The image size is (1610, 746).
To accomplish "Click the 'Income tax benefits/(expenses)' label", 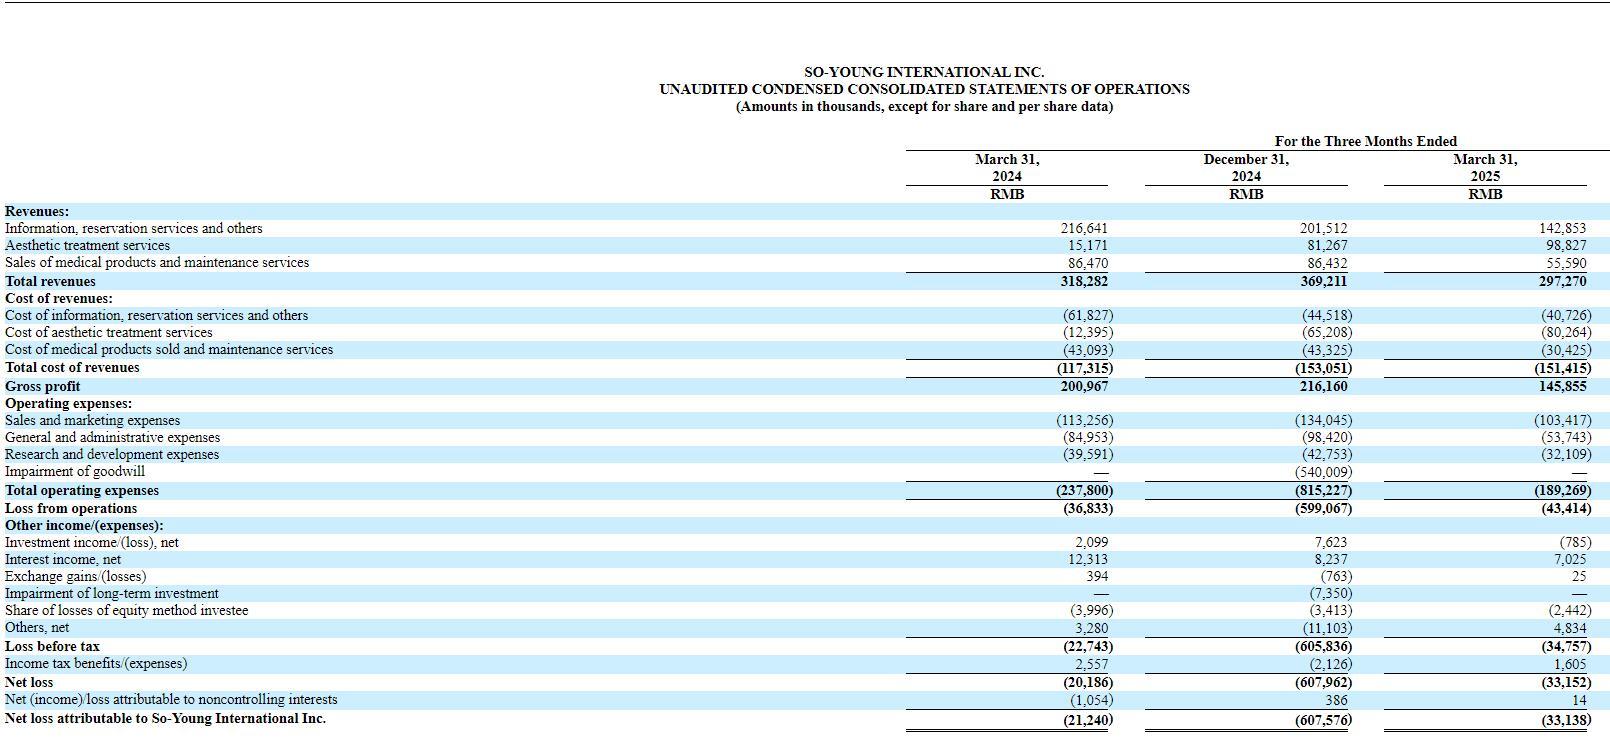I will 96,664.
